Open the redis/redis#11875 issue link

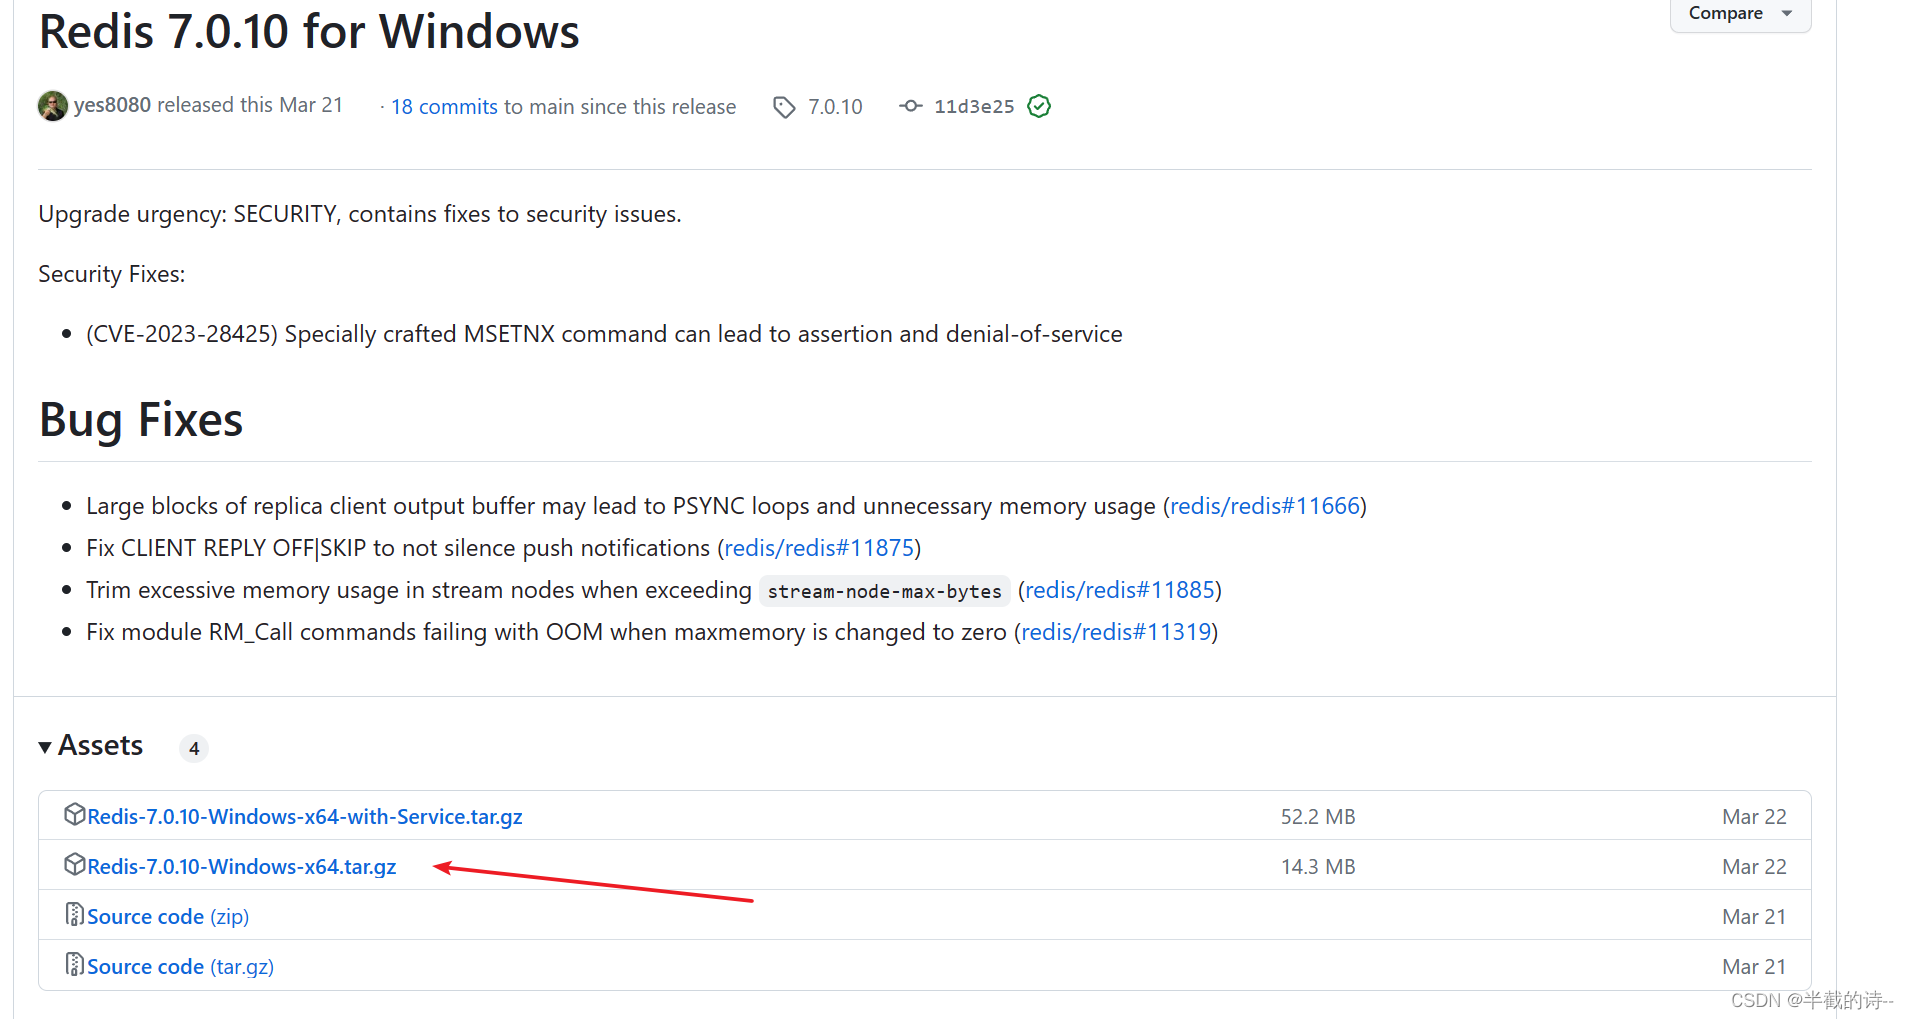click(x=819, y=547)
